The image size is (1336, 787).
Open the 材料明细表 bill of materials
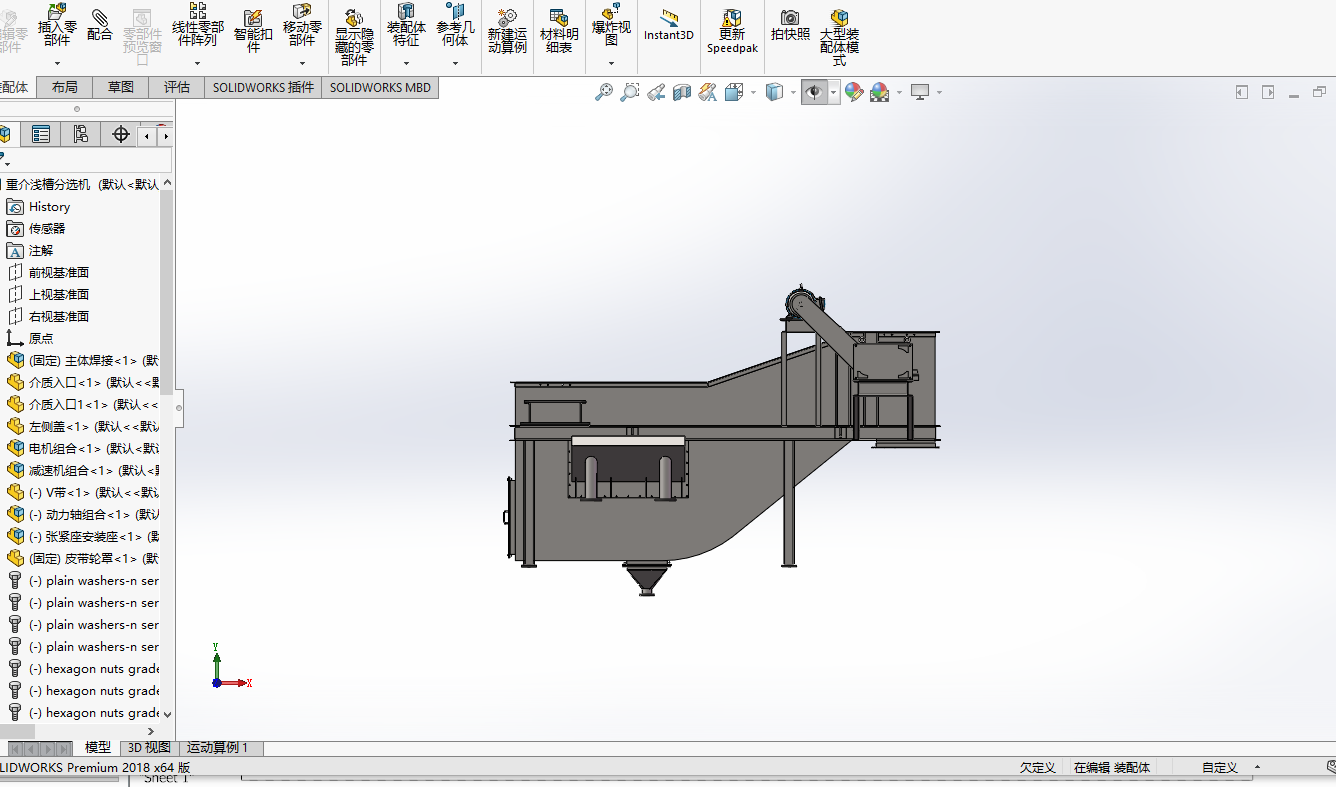point(559,31)
